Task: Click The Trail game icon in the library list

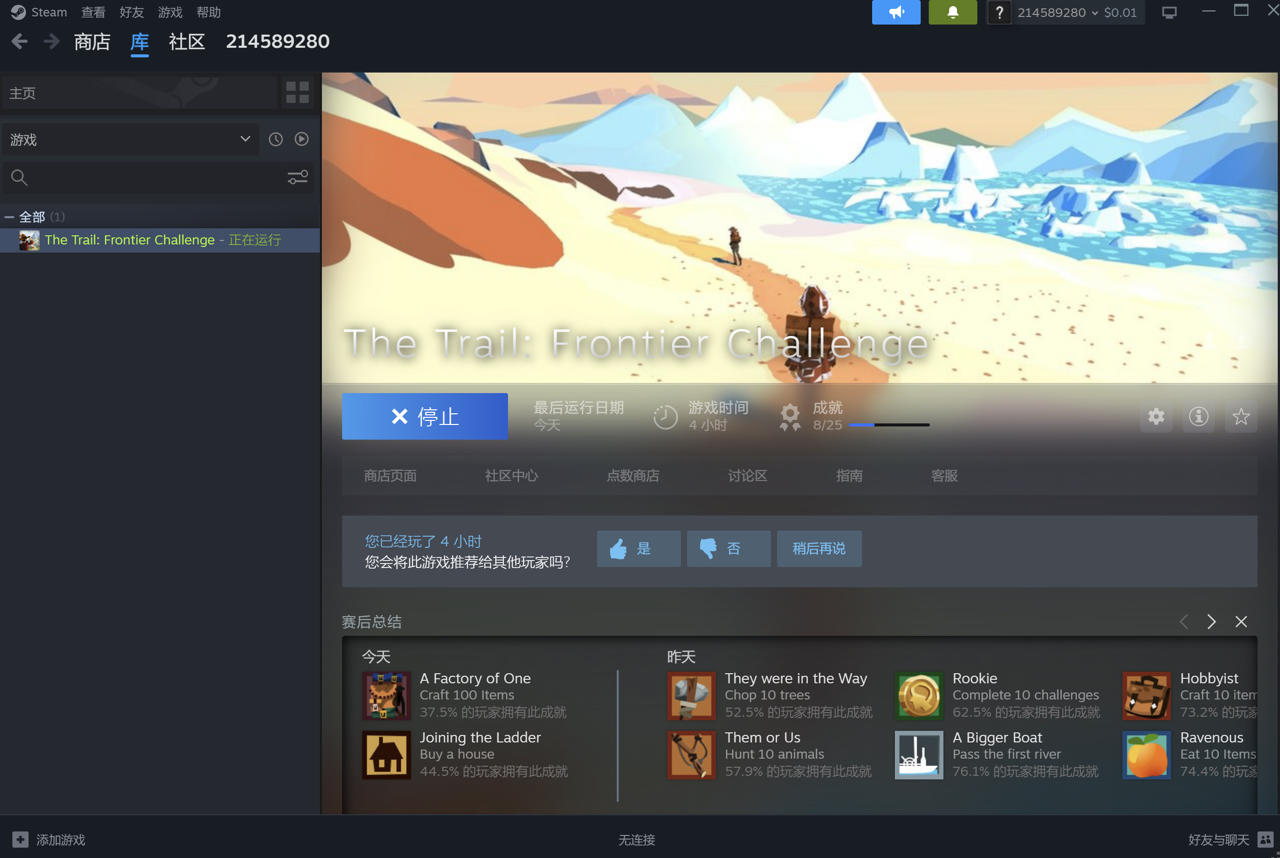Action: [29, 240]
